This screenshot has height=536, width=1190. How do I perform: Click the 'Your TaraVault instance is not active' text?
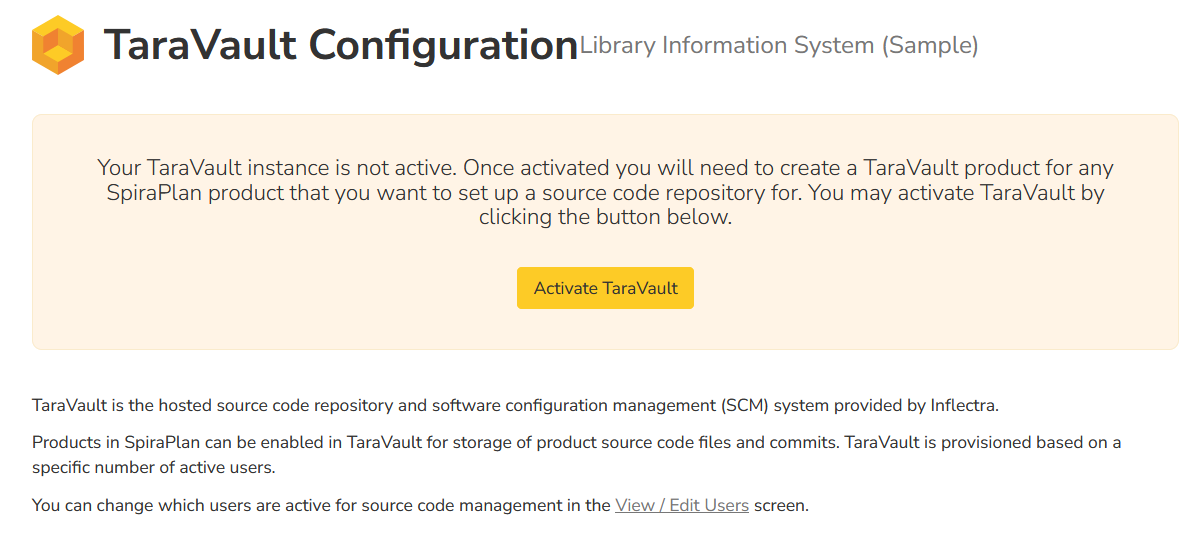(277, 168)
